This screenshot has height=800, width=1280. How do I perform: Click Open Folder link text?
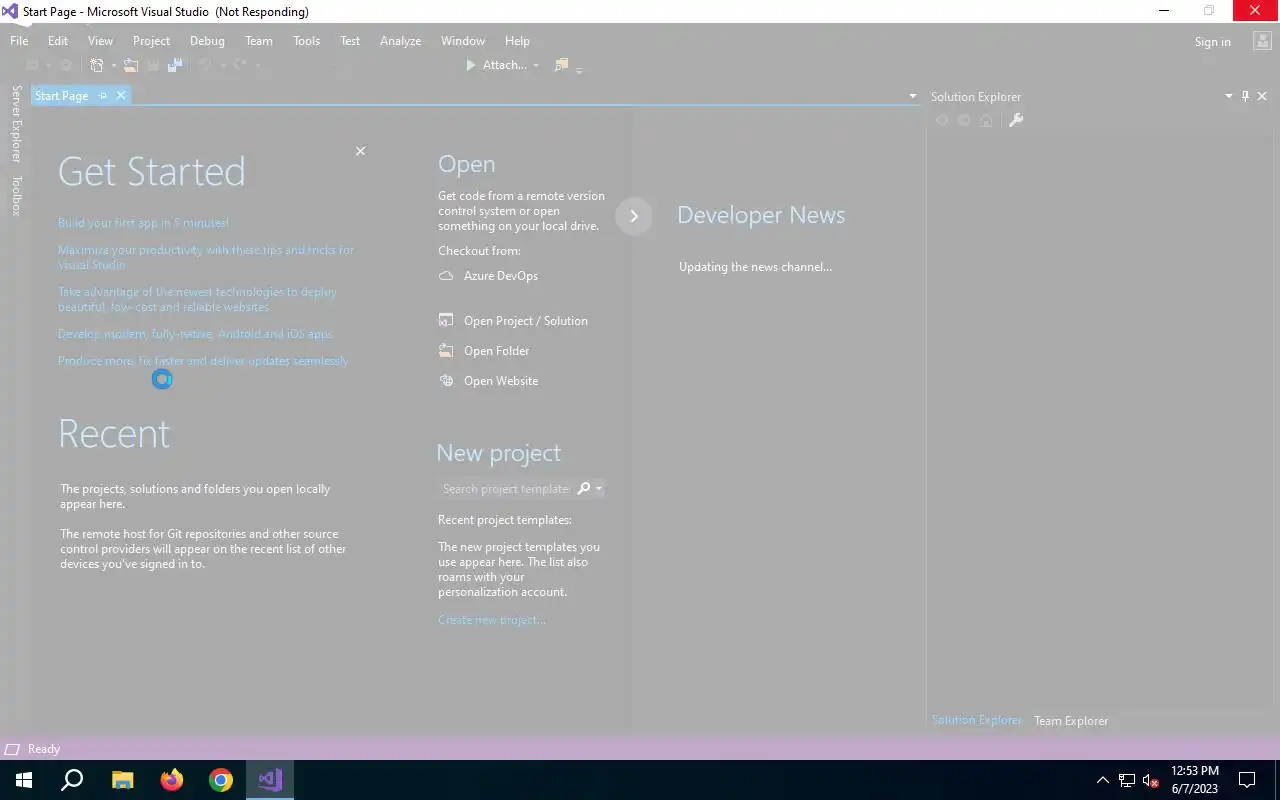pos(497,351)
